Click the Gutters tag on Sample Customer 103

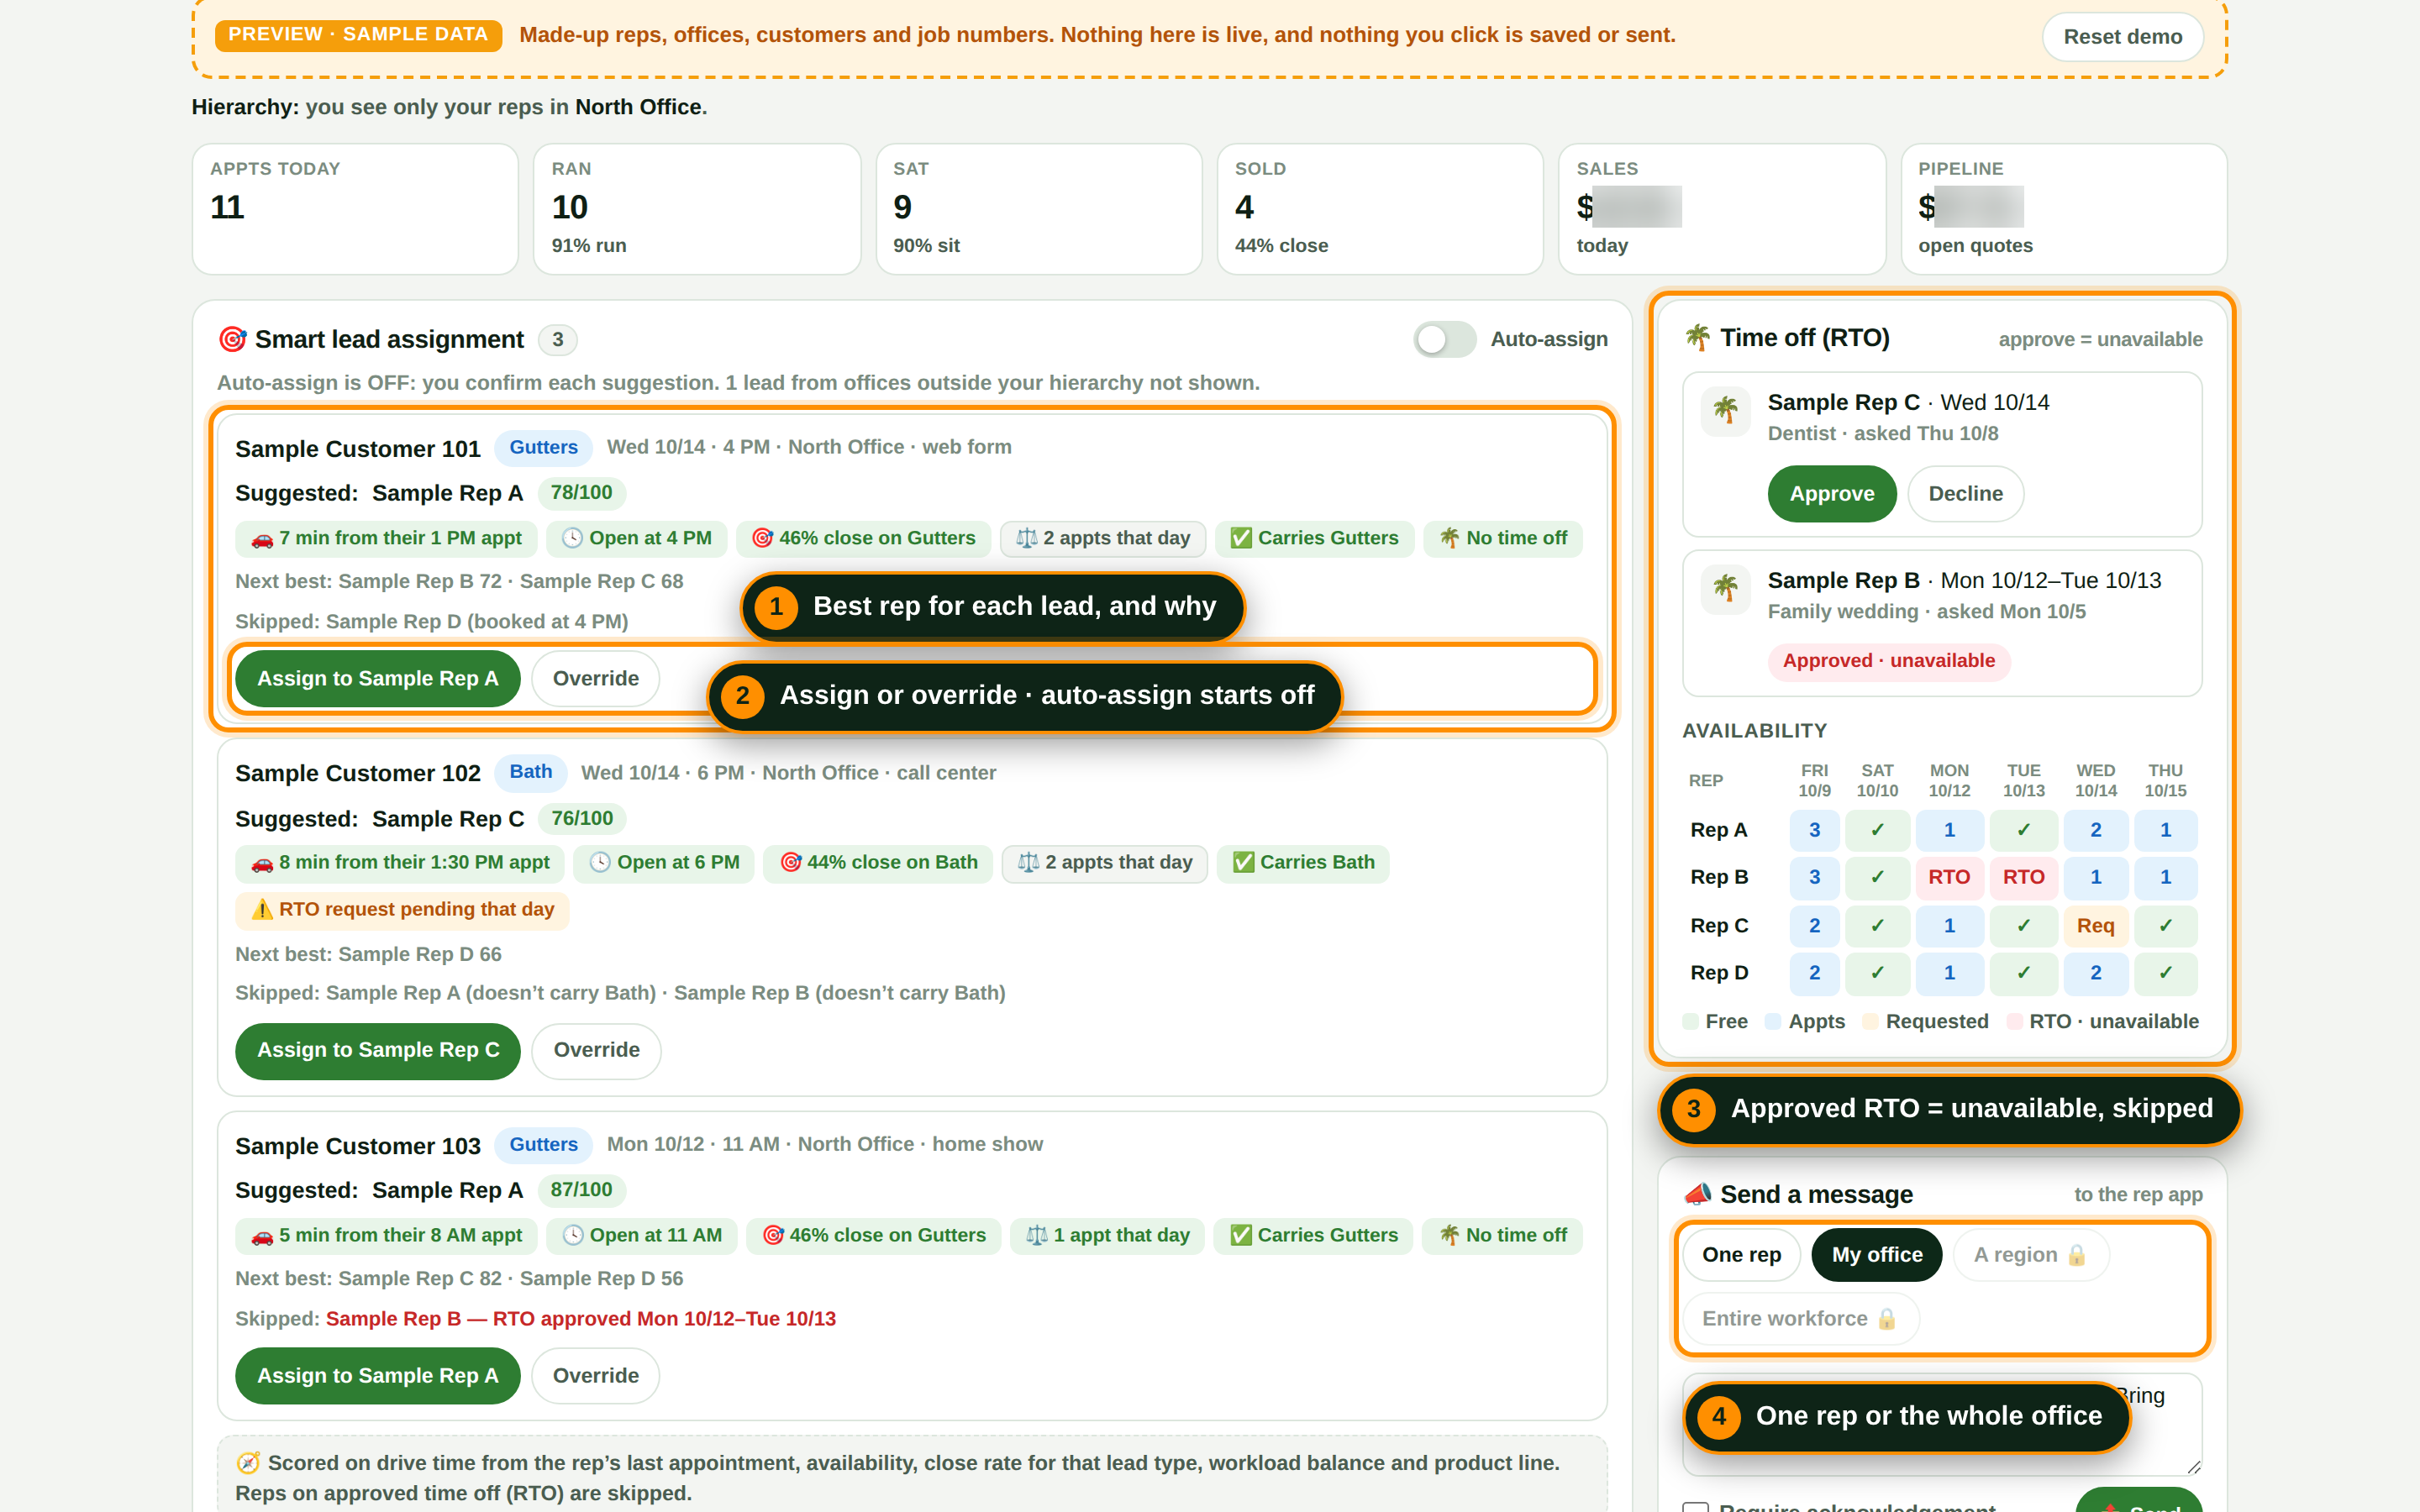pos(543,1145)
